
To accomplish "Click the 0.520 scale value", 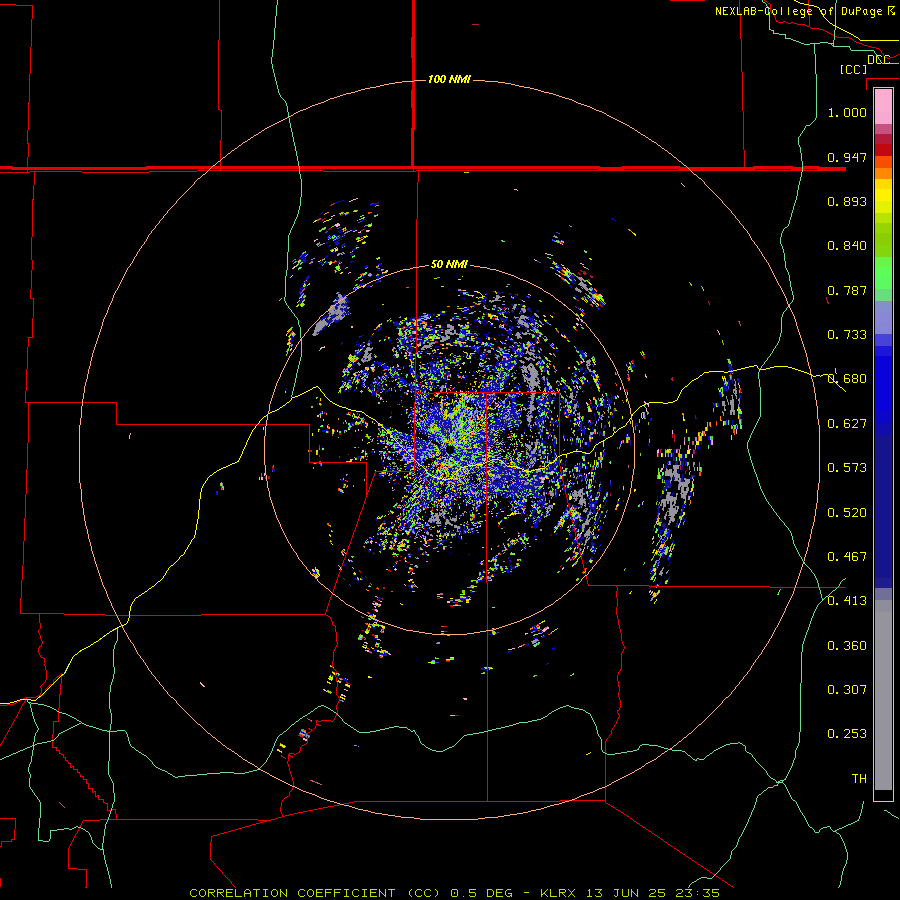I will click(x=847, y=513).
